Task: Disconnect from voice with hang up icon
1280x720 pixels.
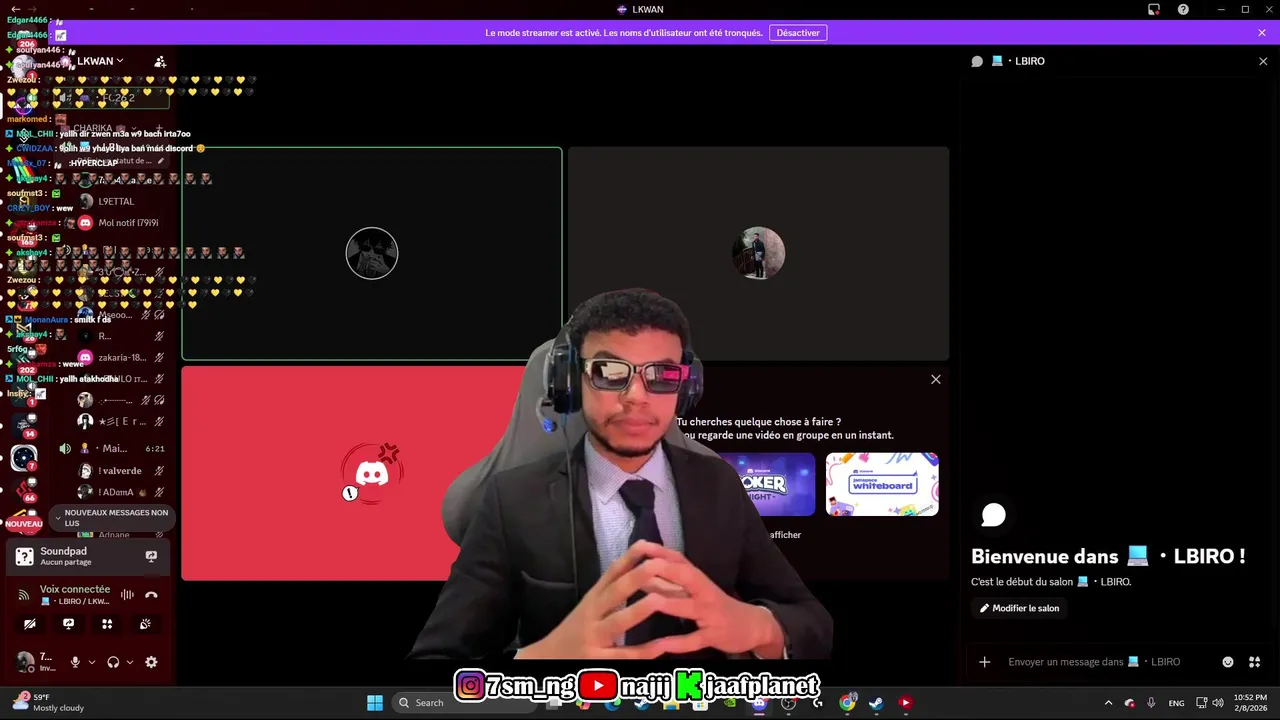Action: click(151, 595)
